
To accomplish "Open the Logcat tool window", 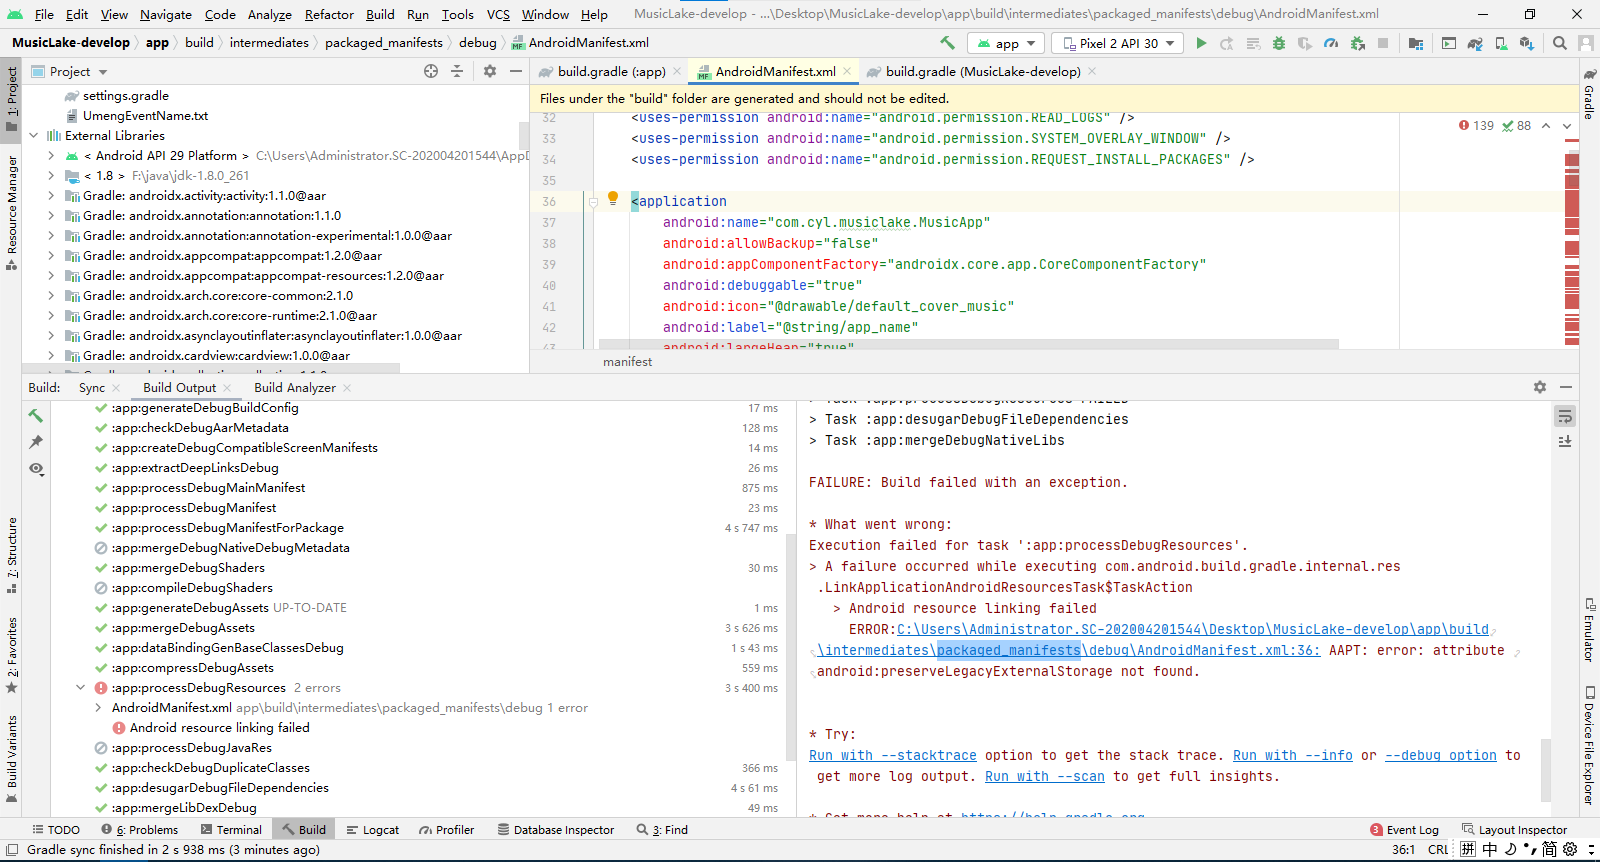I will pyautogui.click(x=372, y=830).
